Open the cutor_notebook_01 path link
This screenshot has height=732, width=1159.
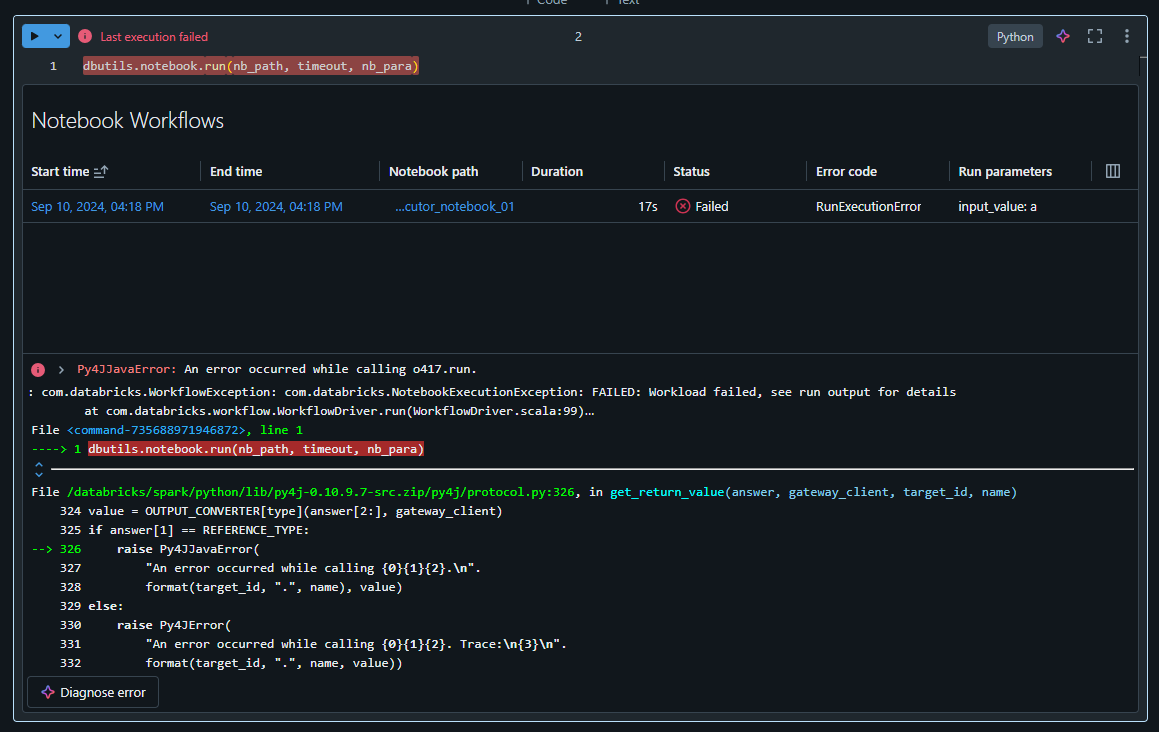coord(455,206)
